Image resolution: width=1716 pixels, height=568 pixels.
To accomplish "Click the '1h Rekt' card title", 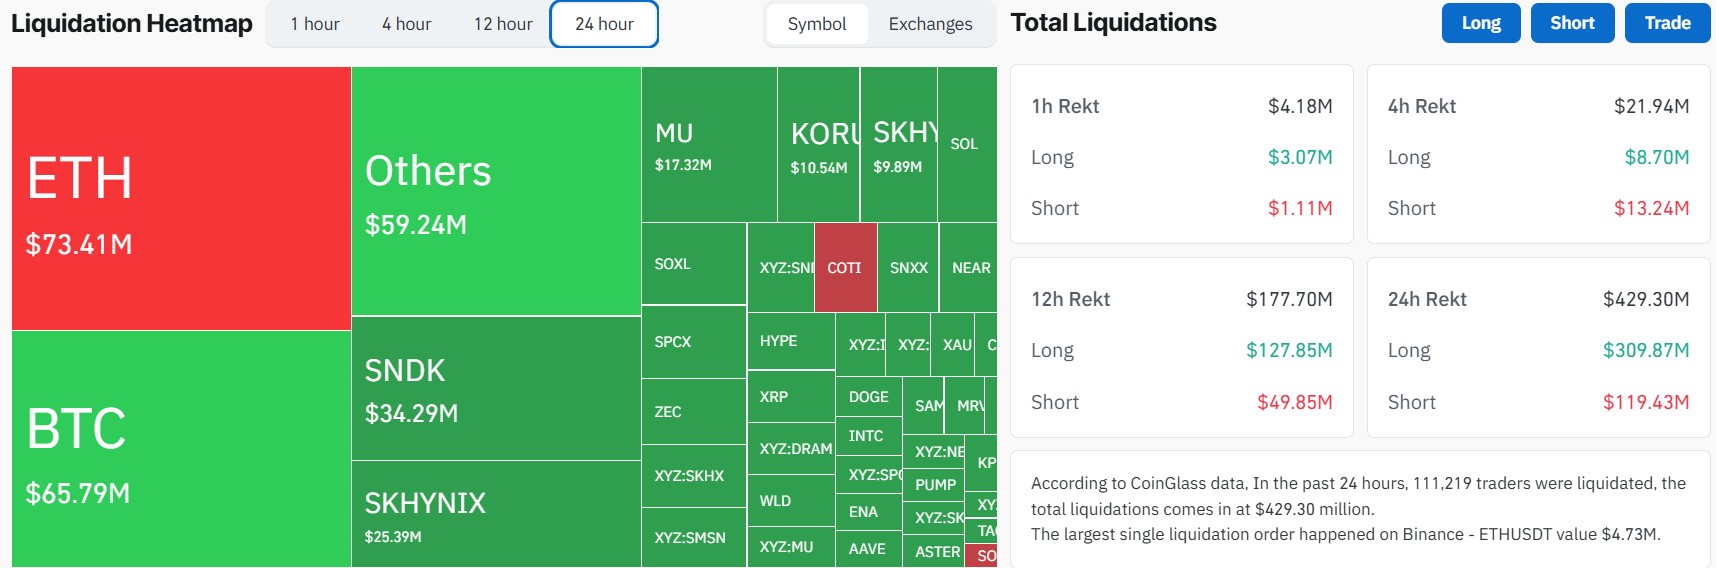I will [x=1065, y=106].
